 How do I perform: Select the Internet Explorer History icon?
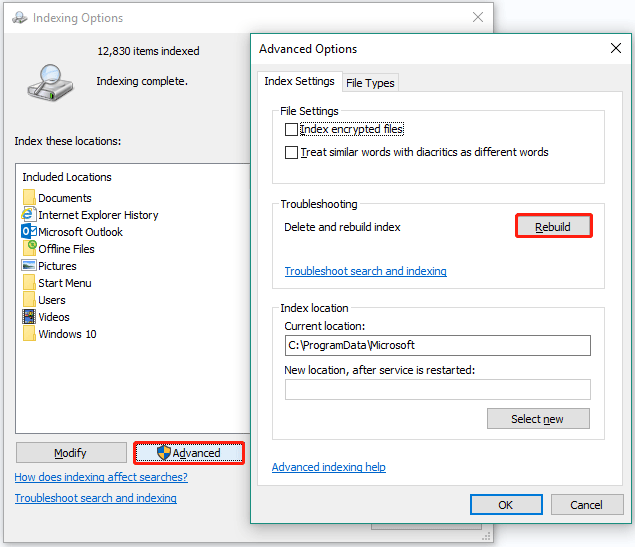point(29,215)
